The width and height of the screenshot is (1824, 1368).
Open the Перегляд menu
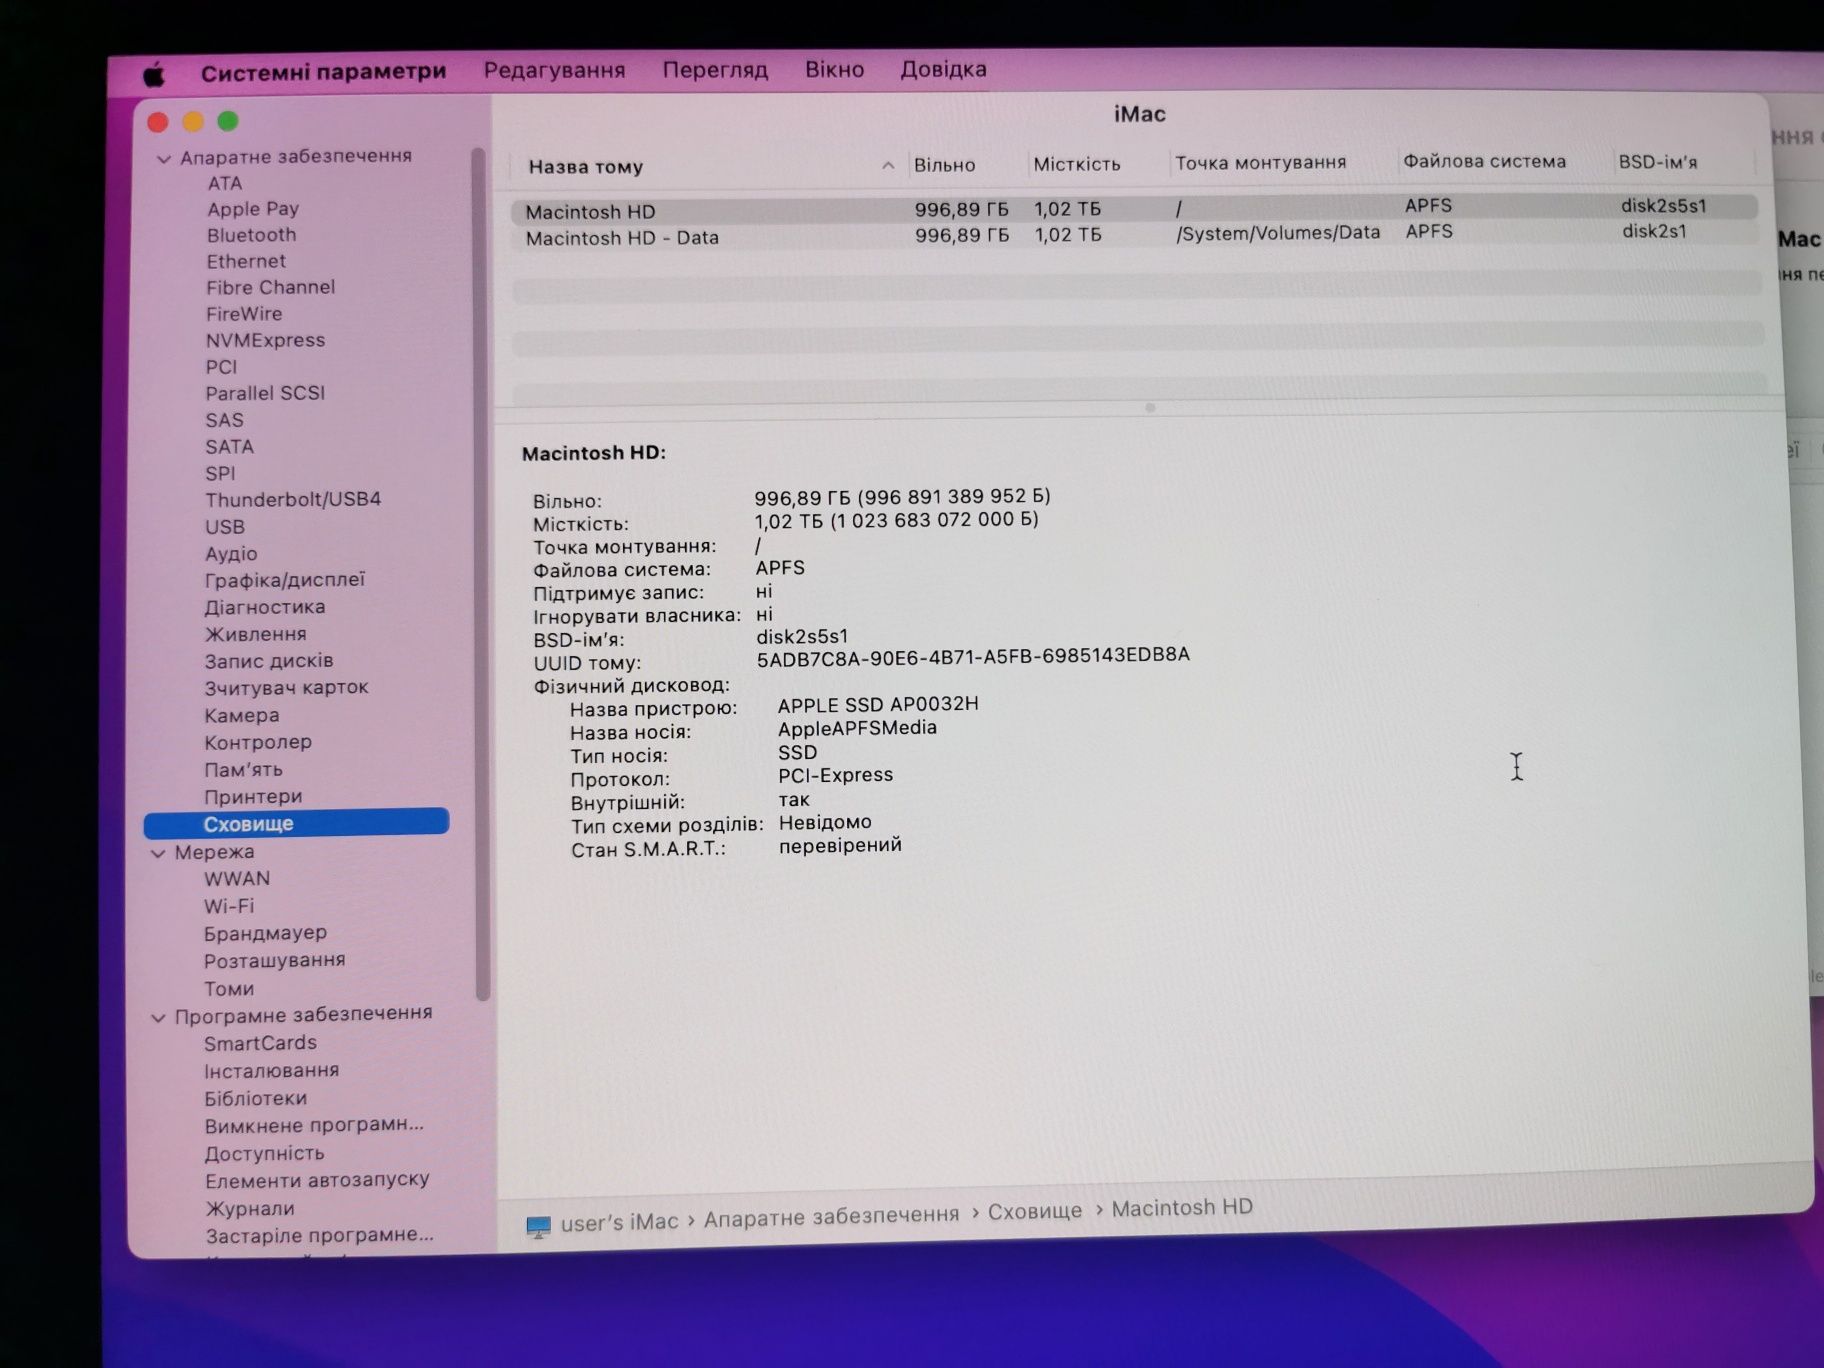click(715, 70)
